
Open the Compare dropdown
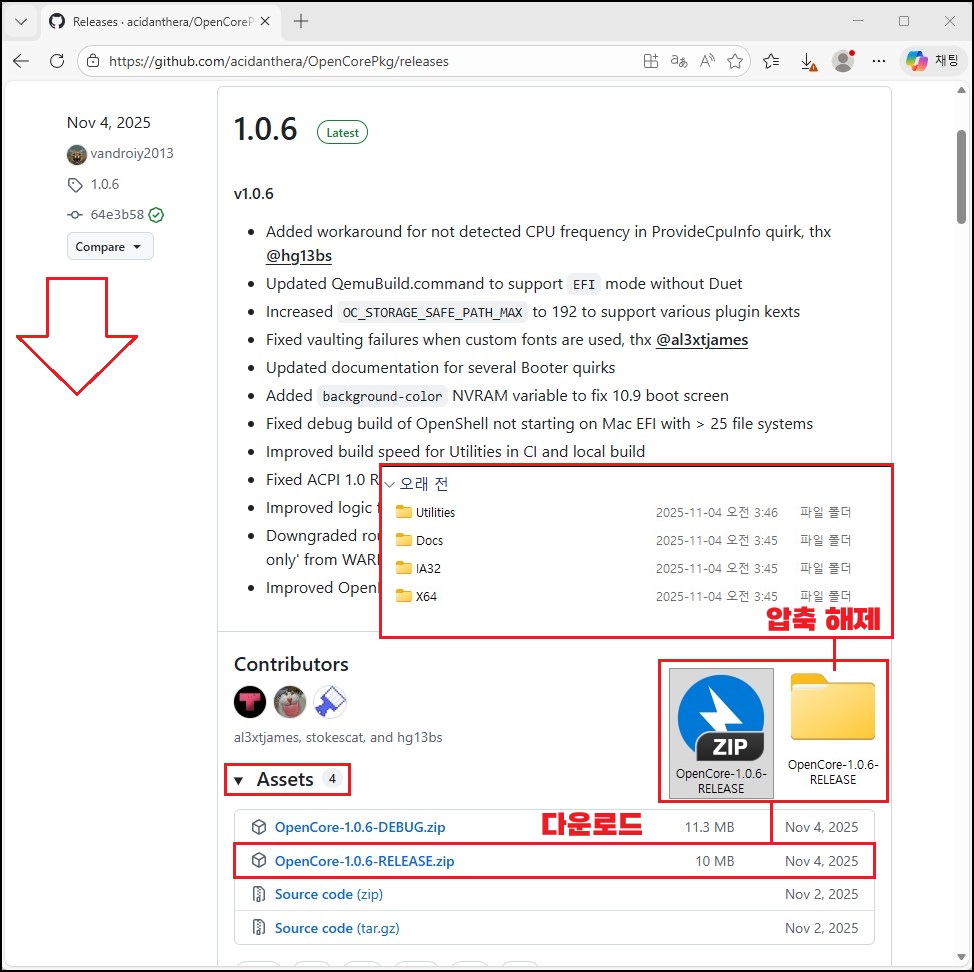pos(109,247)
